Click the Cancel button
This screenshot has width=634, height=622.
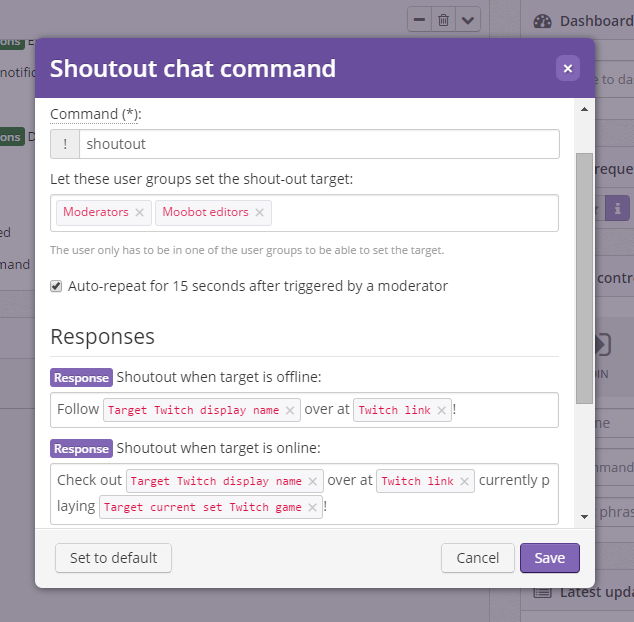tap(478, 558)
